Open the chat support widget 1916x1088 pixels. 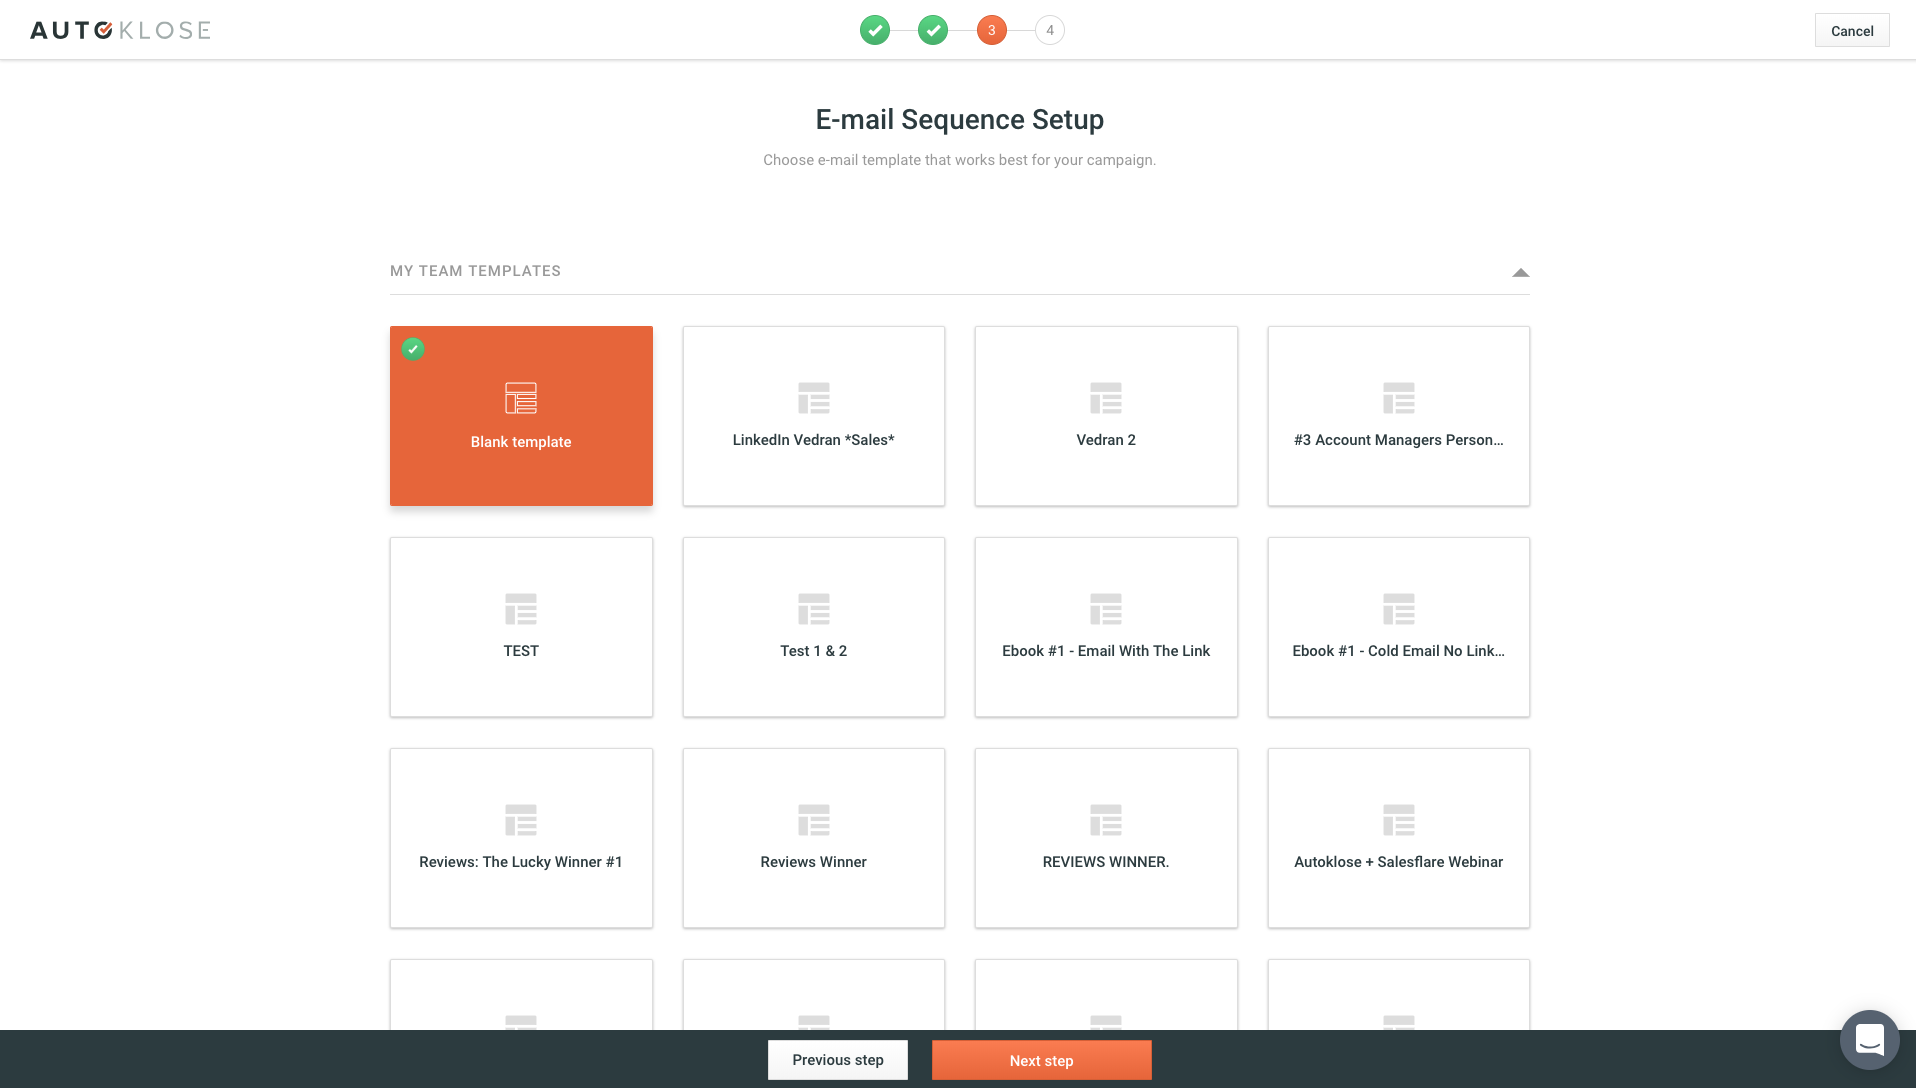(x=1869, y=1040)
